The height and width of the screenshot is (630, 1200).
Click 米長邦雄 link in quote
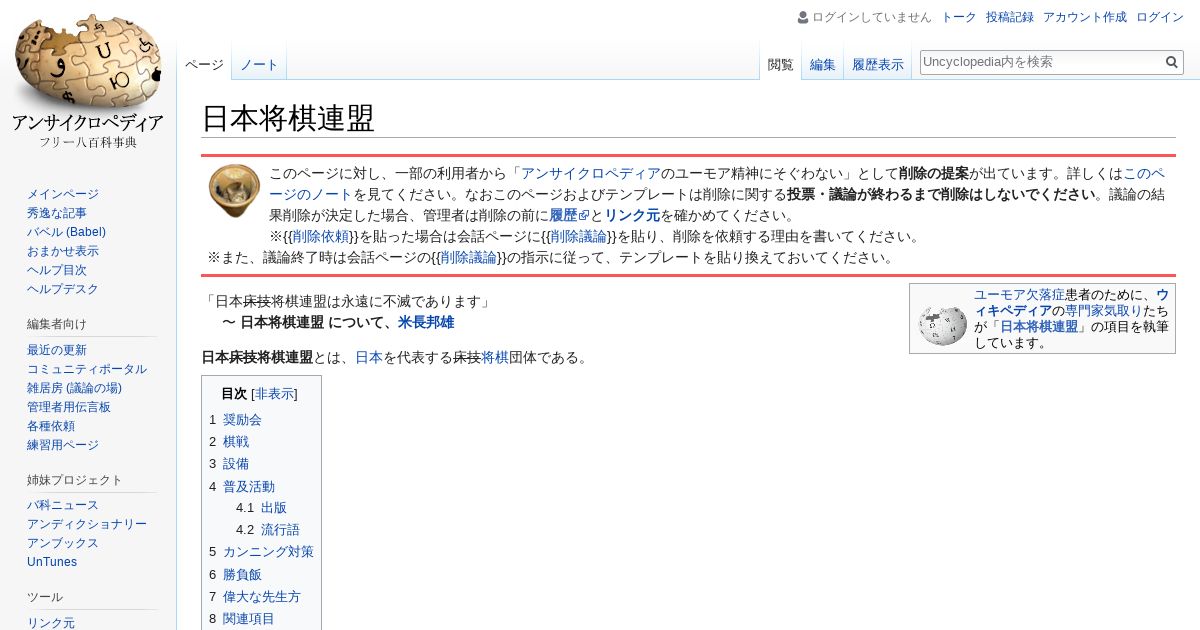click(426, 323)
